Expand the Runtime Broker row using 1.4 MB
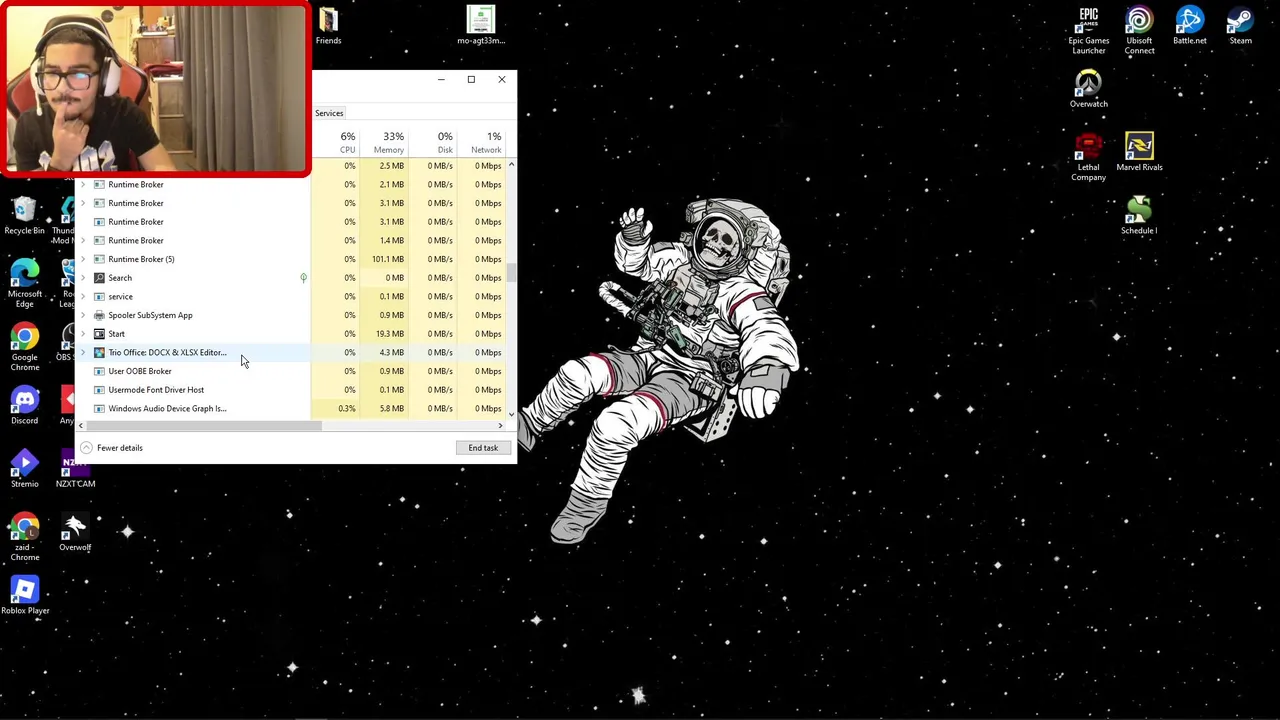The width and height of the screenshot is (1280, 720). coord(83,240)
